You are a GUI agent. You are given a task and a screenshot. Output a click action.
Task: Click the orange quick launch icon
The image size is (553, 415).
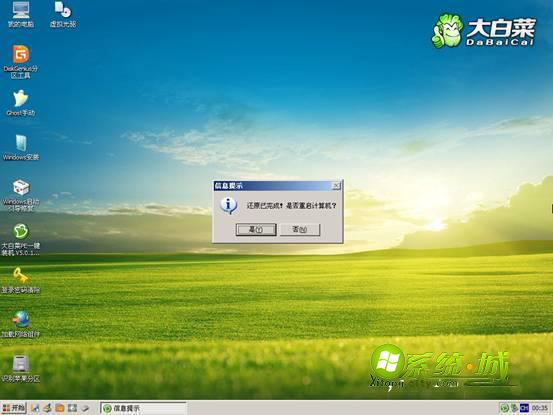[60, 408]
